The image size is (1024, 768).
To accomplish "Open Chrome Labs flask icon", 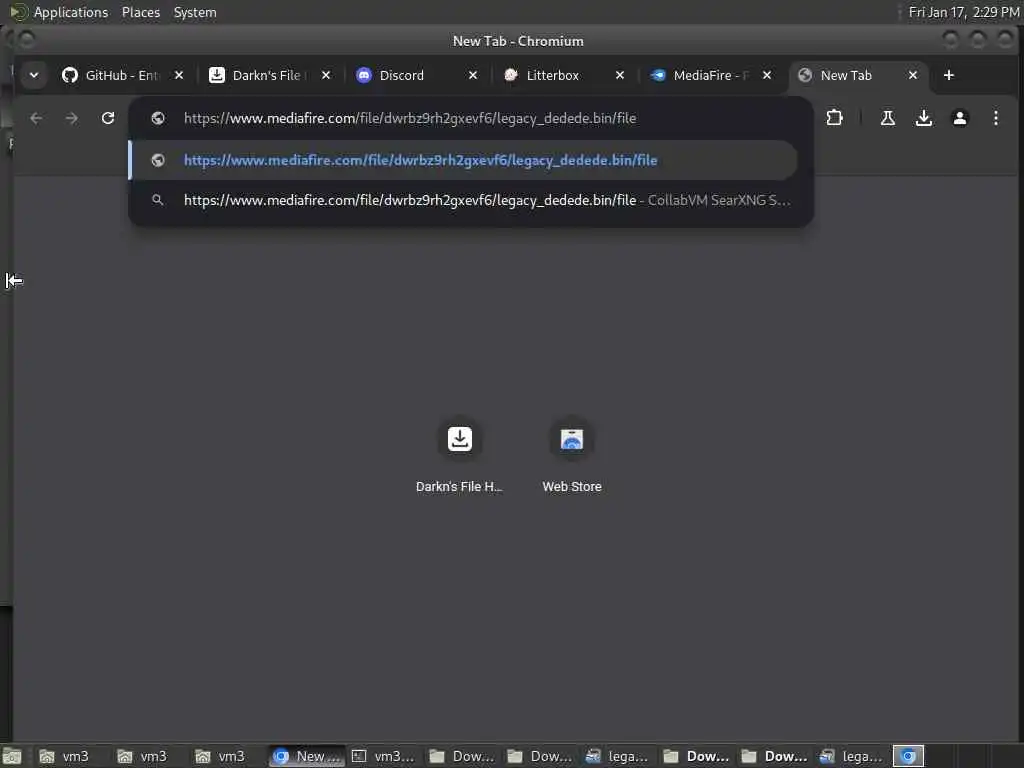I will [x=888, y=118].
